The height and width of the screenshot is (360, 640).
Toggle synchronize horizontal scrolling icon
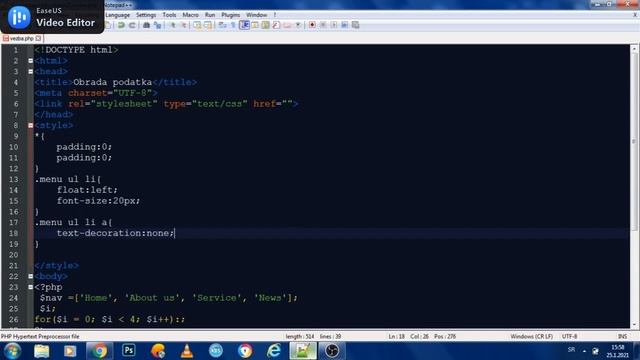coord(208,25)
